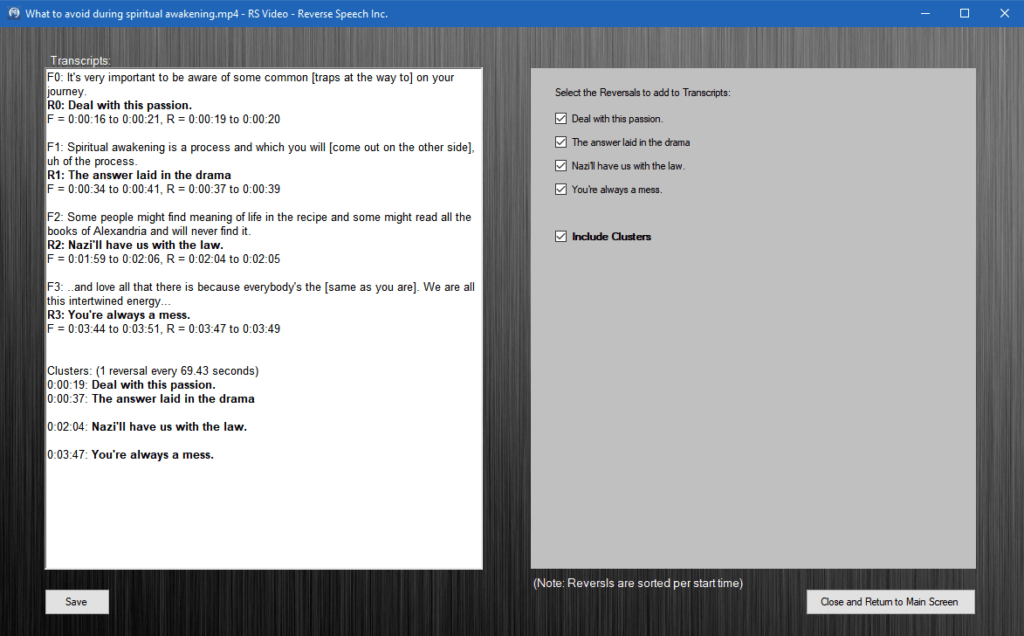The height and width of the screenshot is (636, 1024).
Task: Disable the "Nazi'll have us with the law." reversal
Action: (561, 165)
